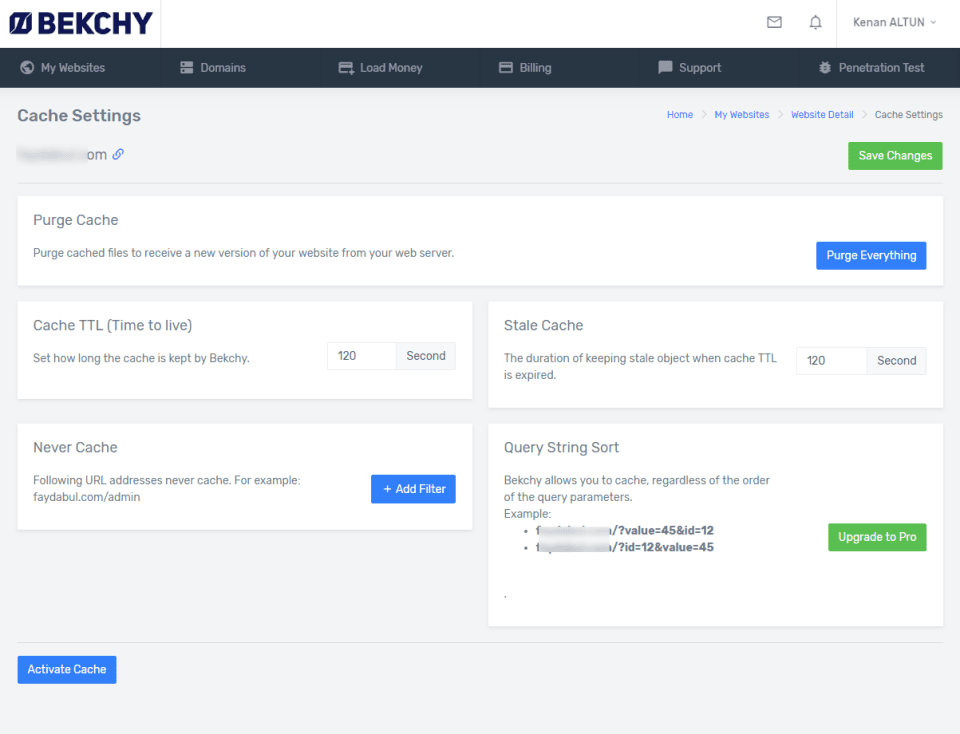Click the bug icon beside Penetration Test
Image resolution: width=960 pixels, height=734 pixels.
tap(825, 67)
